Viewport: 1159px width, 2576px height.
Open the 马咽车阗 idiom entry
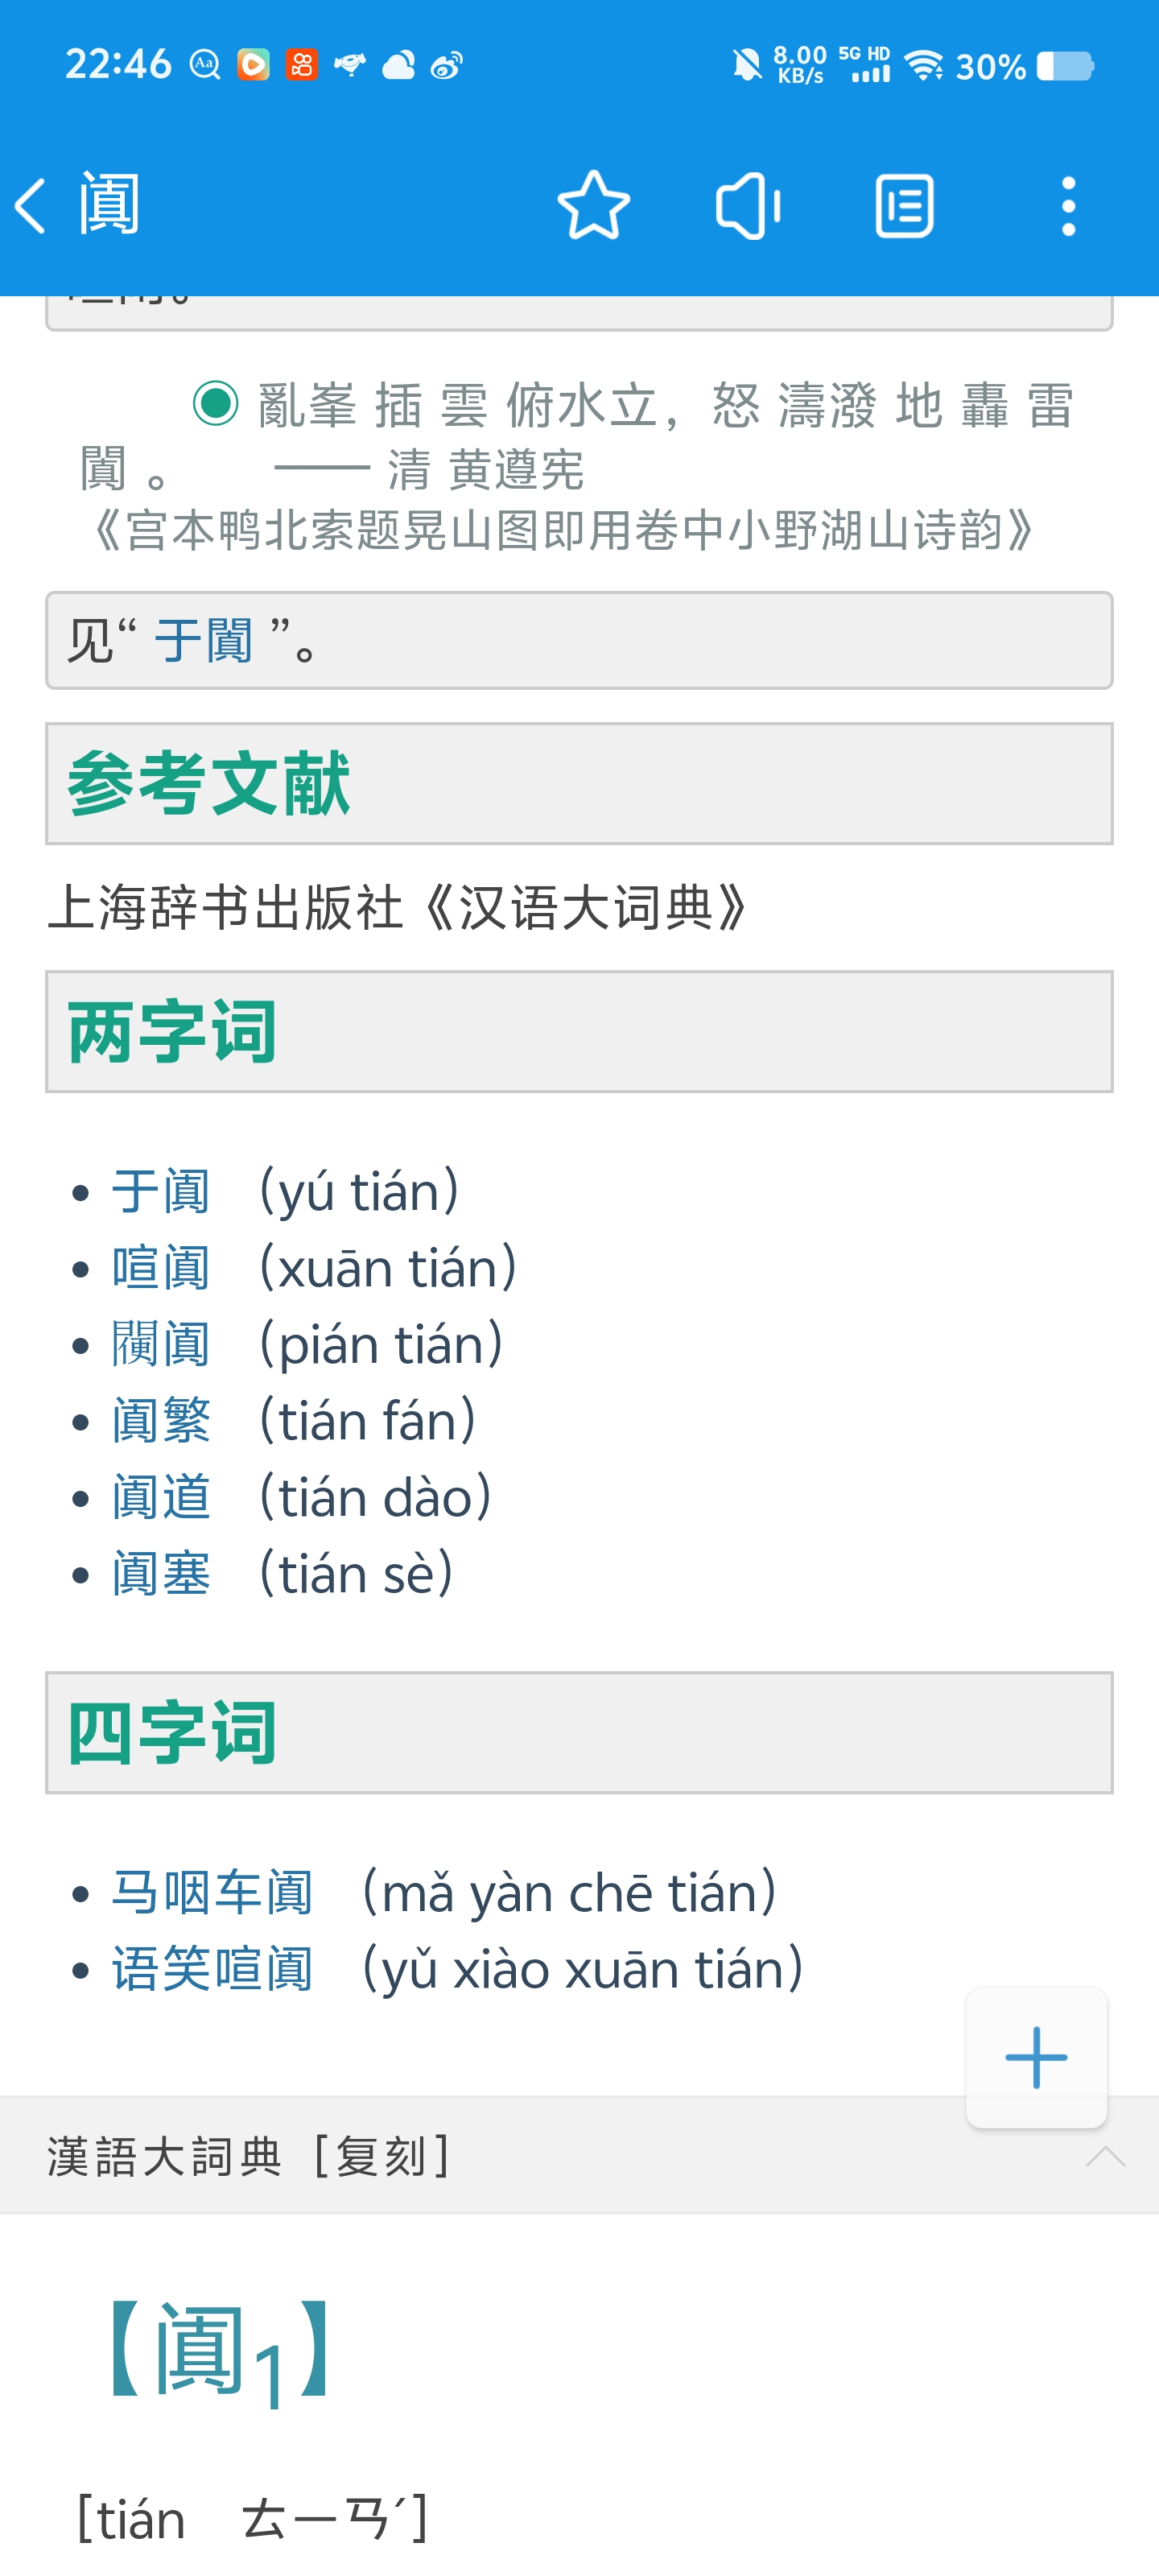coord(212,1893)
